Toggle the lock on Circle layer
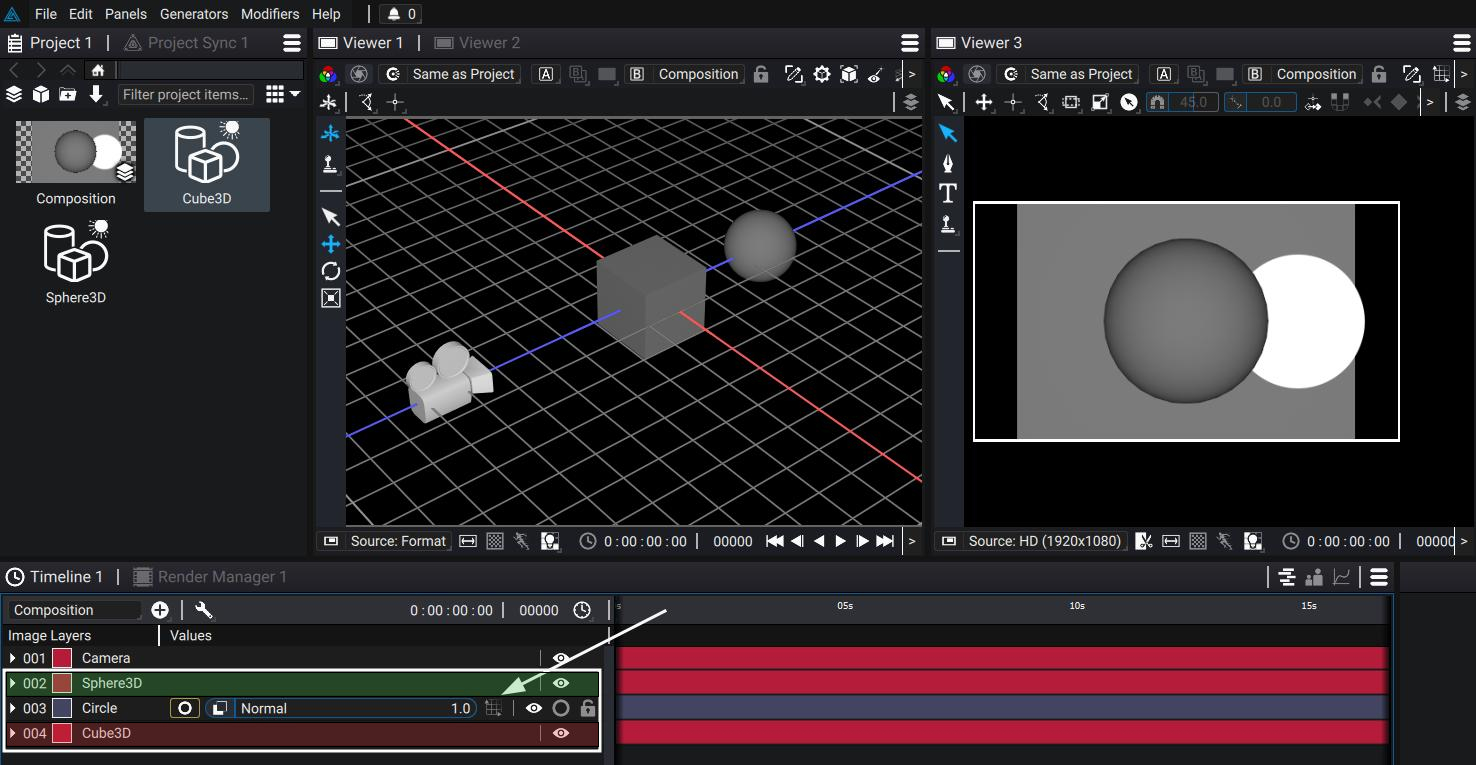The width and height of the screenshot is (1476, 765). (x=588, y=708)
